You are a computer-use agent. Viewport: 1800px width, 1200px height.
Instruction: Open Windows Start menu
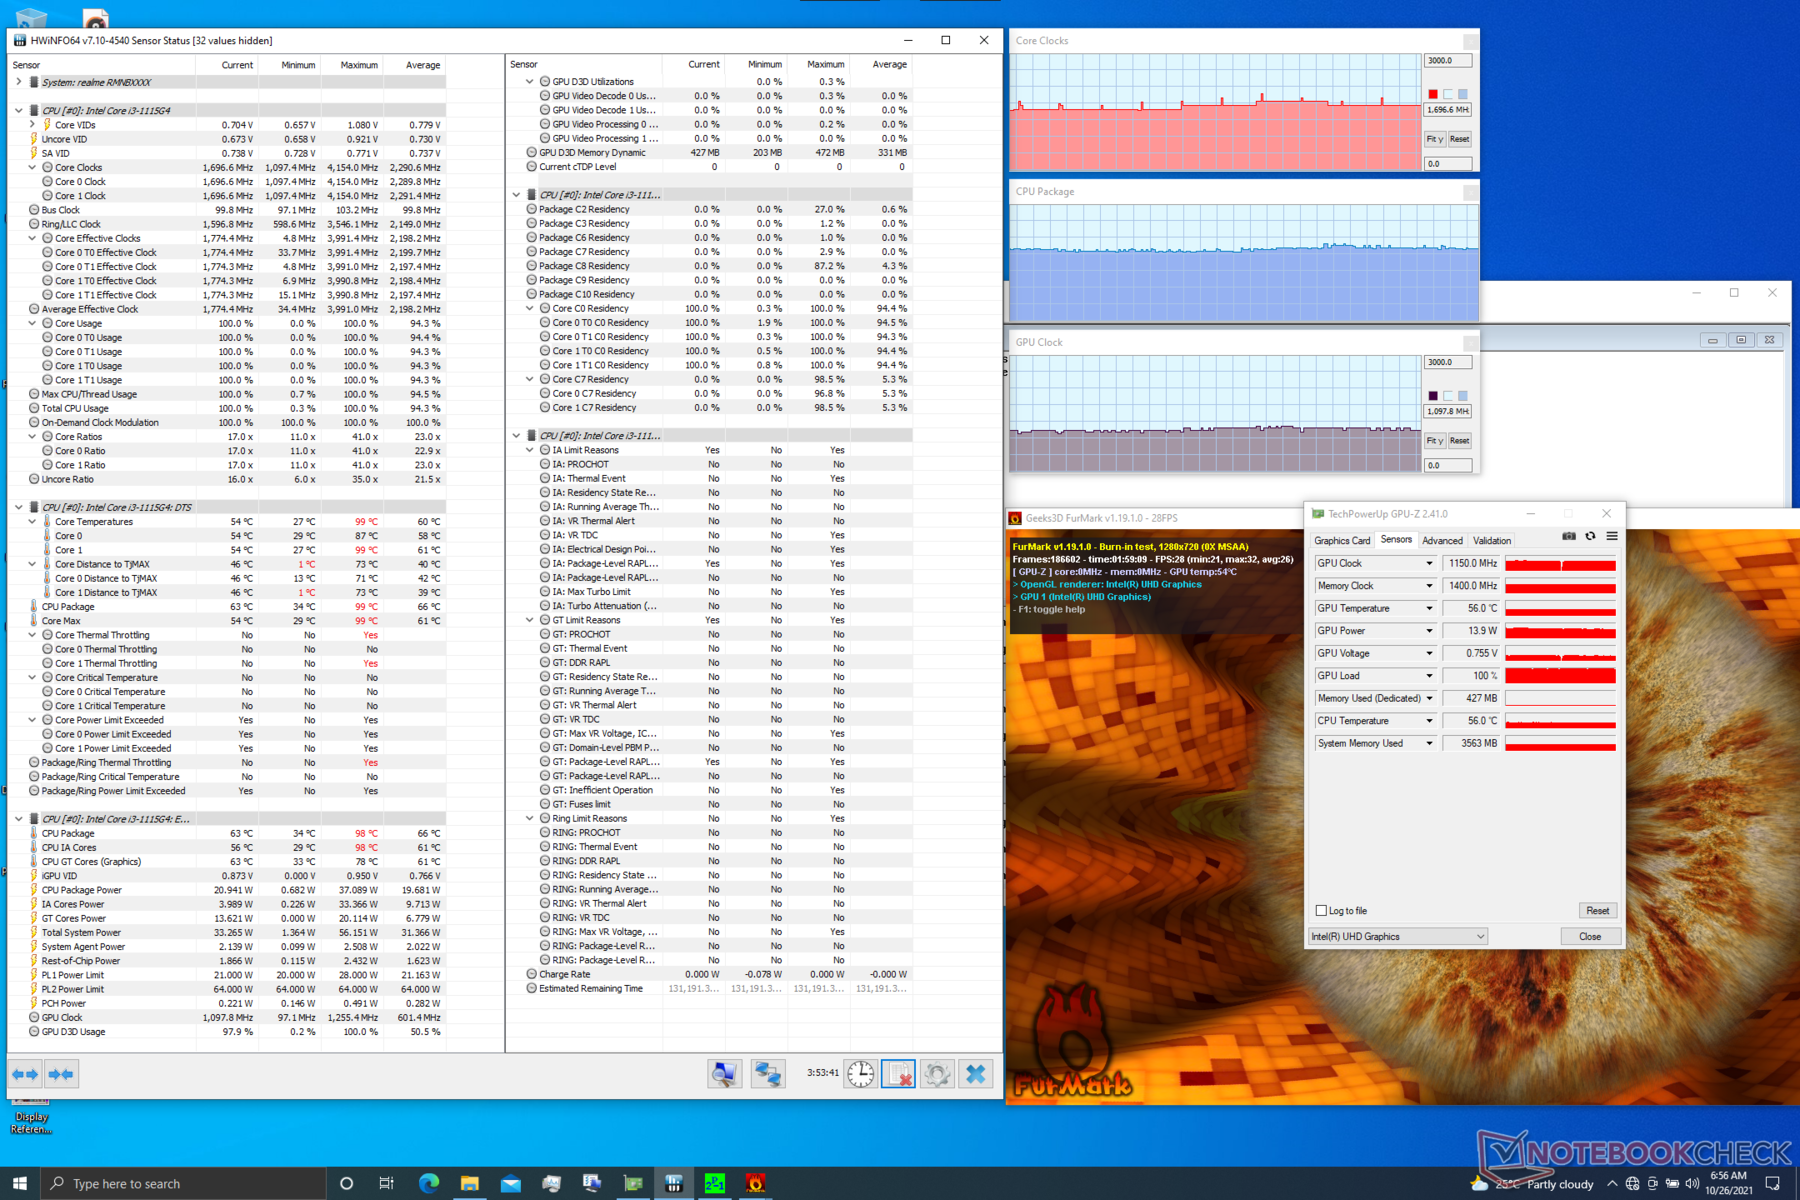[x=20, y=1183]
